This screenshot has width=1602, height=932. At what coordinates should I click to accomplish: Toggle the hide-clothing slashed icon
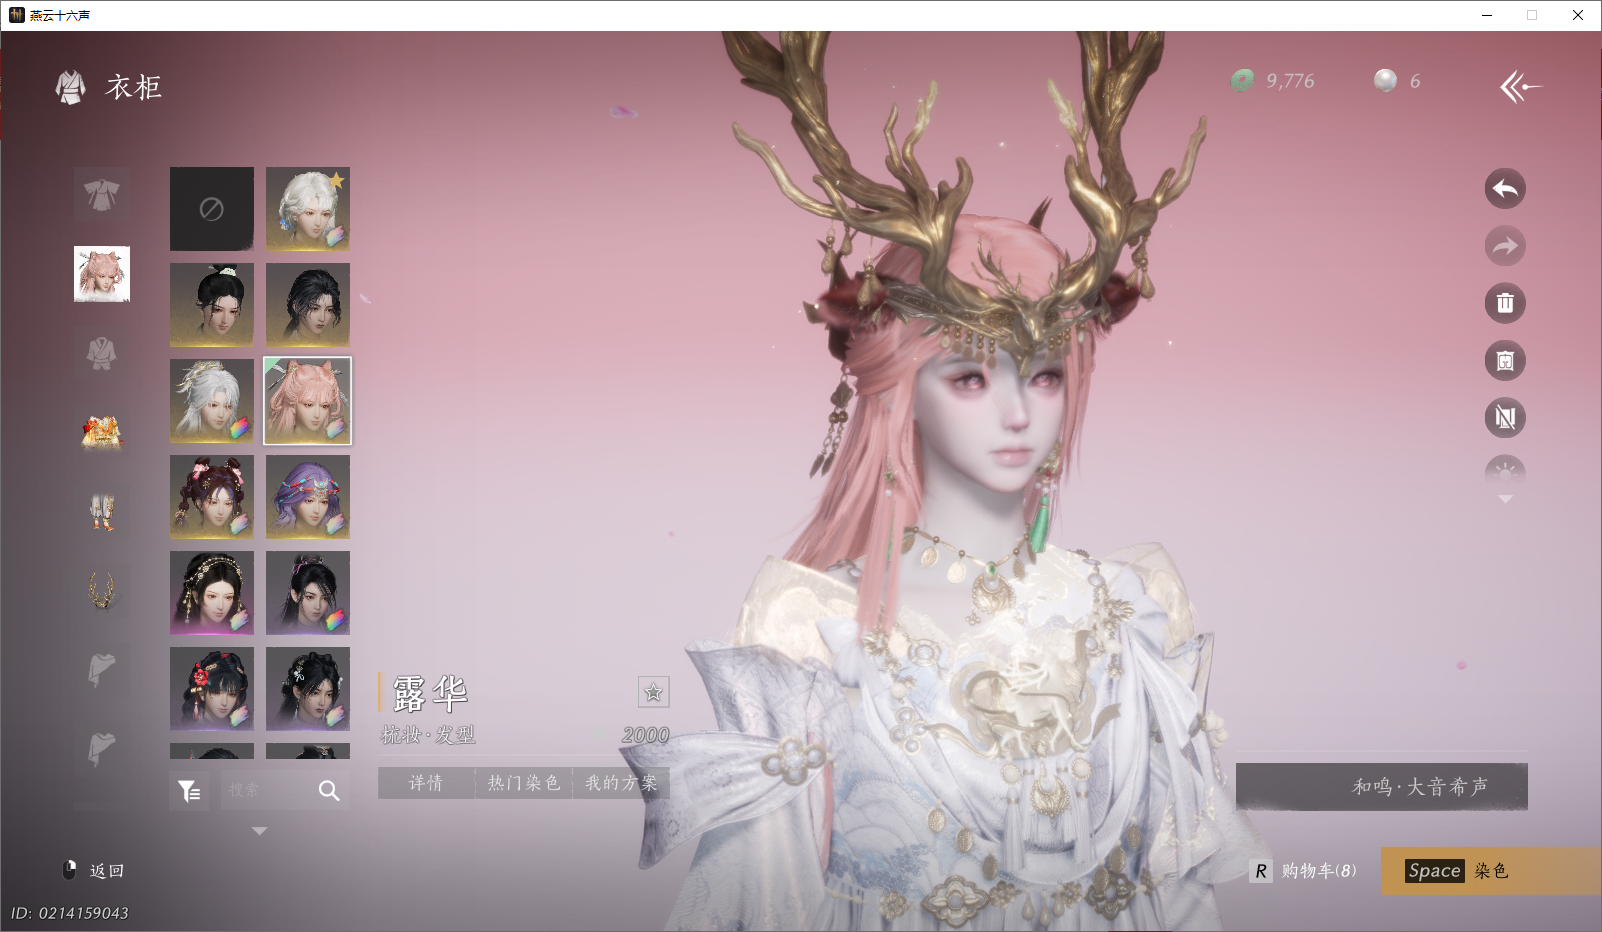point(1505,418)
